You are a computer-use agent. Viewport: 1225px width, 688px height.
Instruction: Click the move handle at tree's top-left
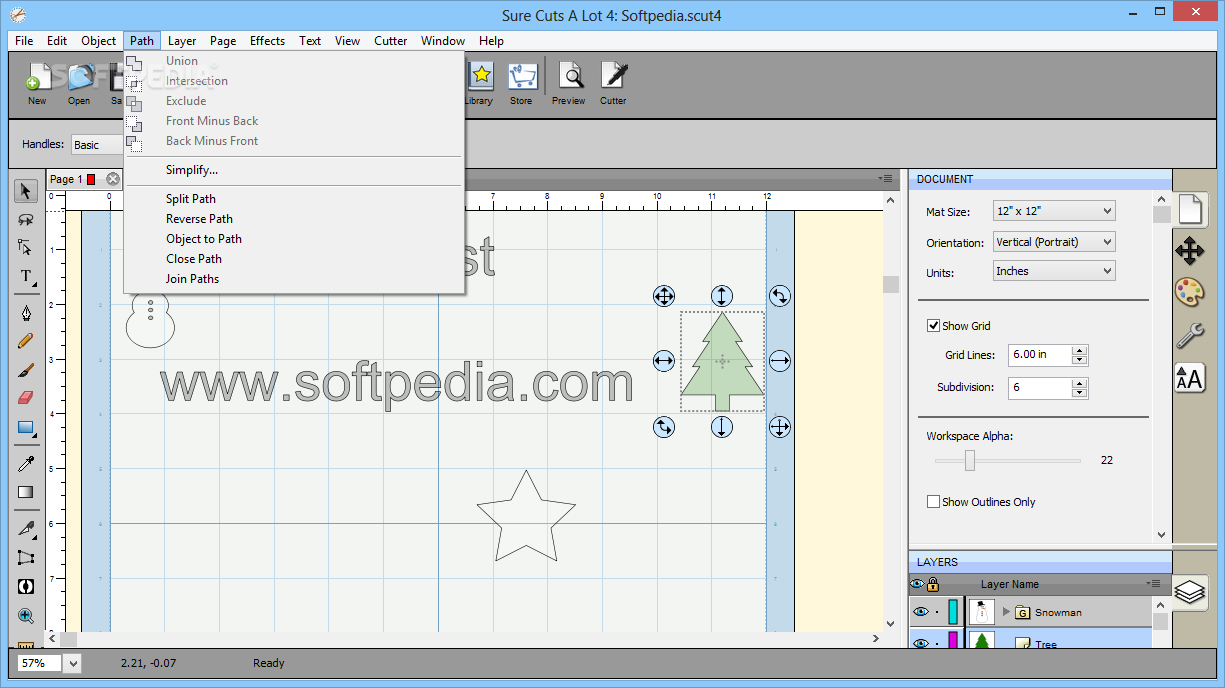[664, 295]
